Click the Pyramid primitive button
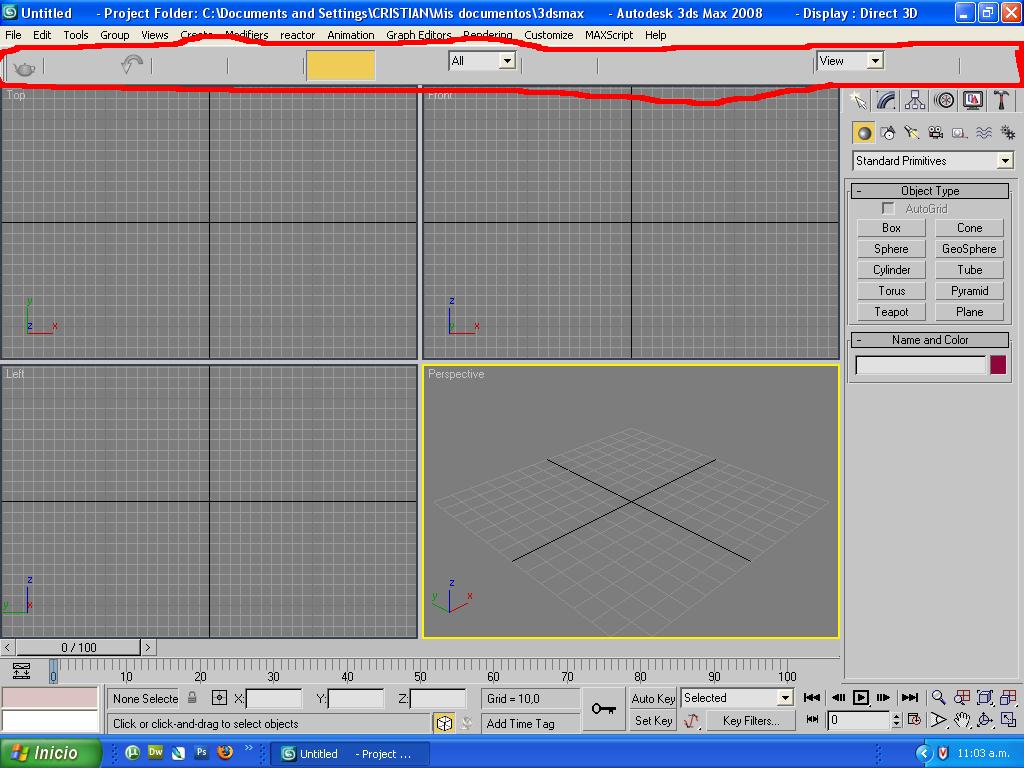 tap(969, 291)
